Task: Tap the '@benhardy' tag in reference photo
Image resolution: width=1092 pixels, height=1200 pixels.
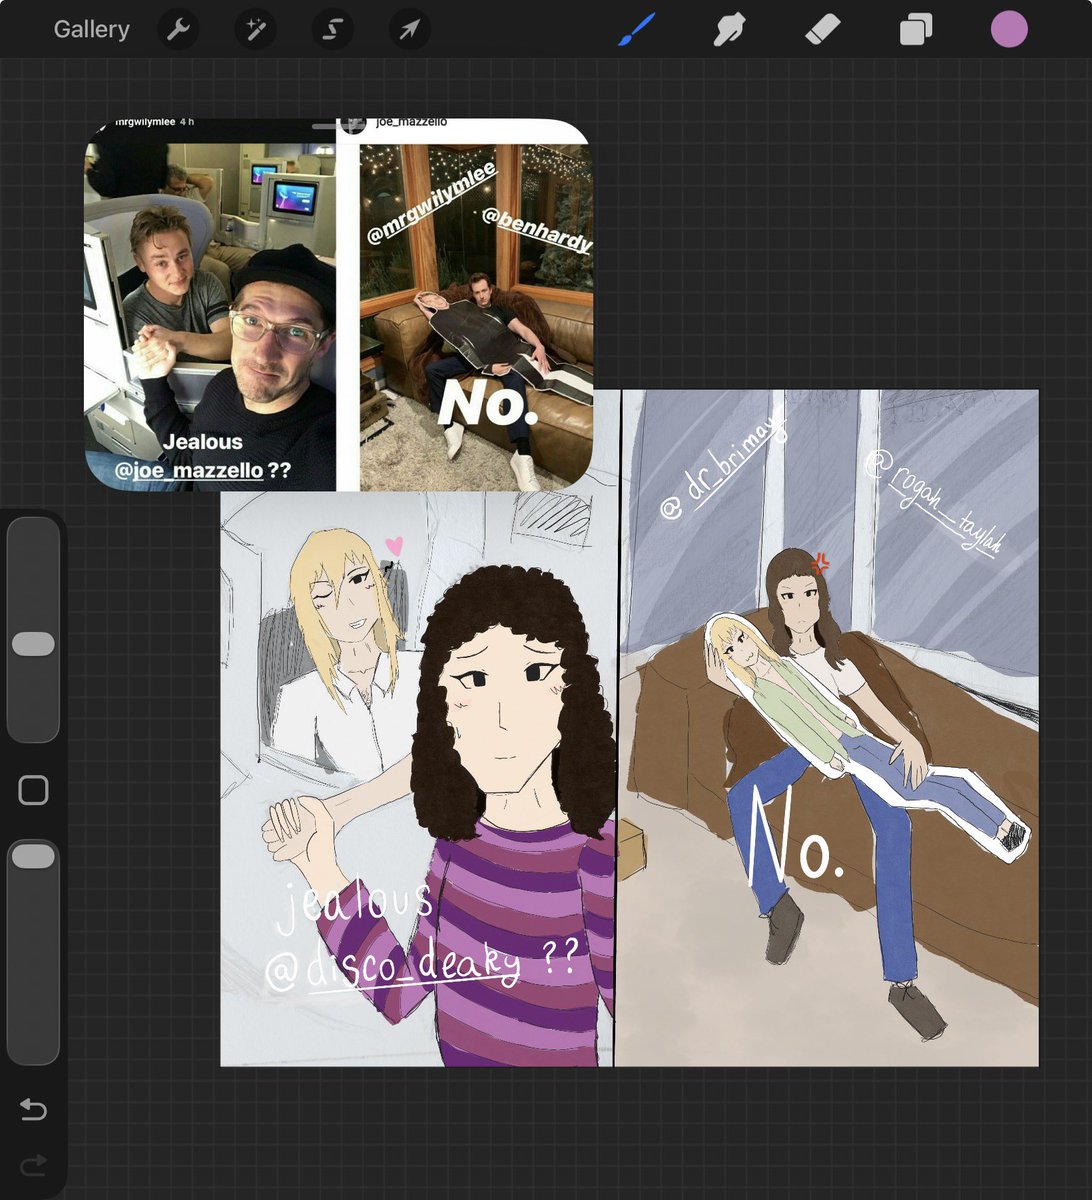Action: pos(538,230)
